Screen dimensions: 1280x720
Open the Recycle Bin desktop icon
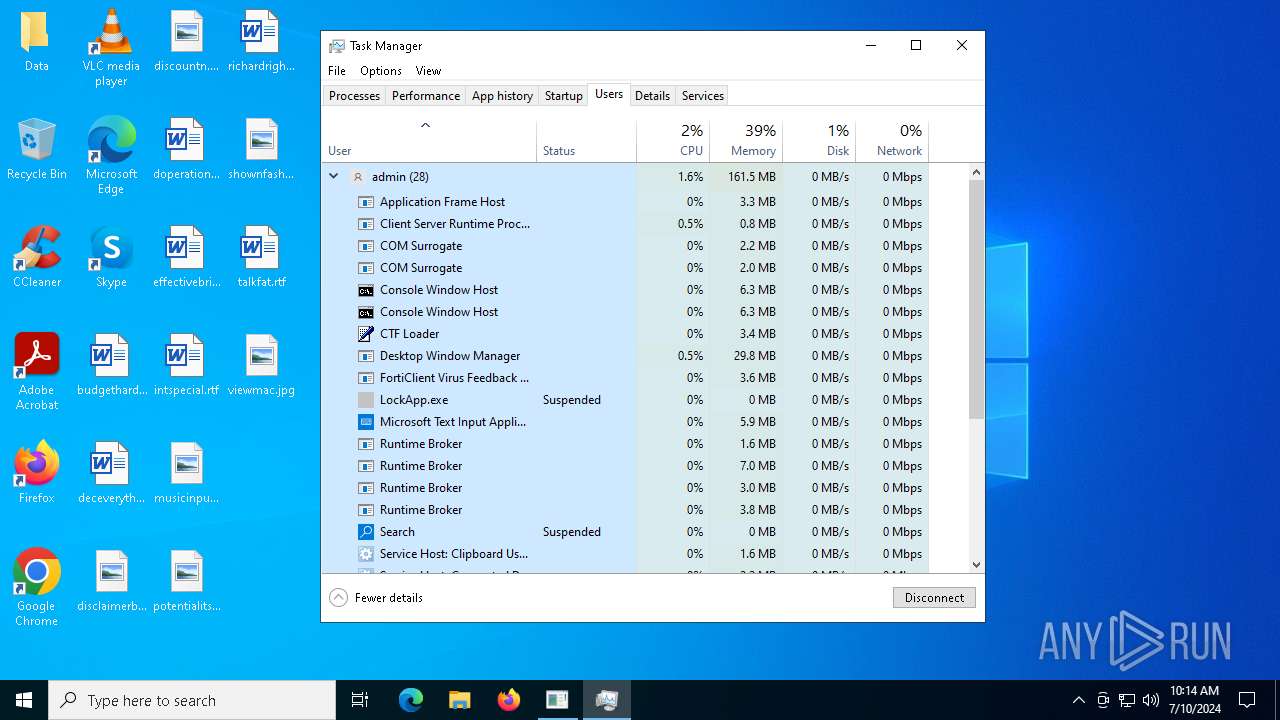(37, 150)
